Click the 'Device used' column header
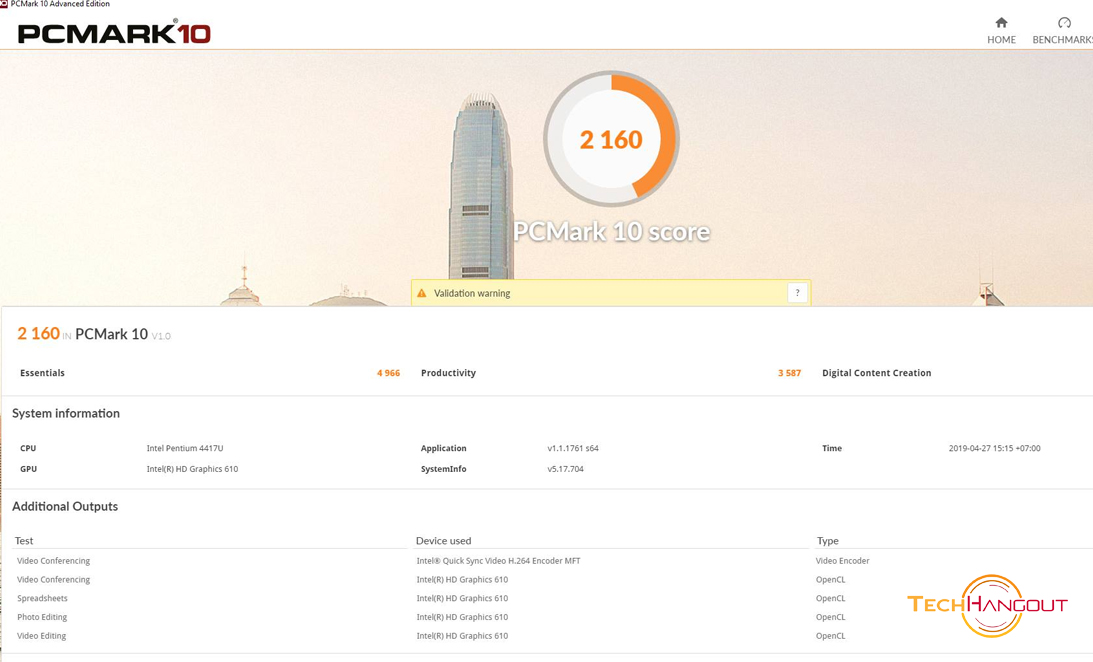This screenshot has height=662, width=1093. (443, 541)
